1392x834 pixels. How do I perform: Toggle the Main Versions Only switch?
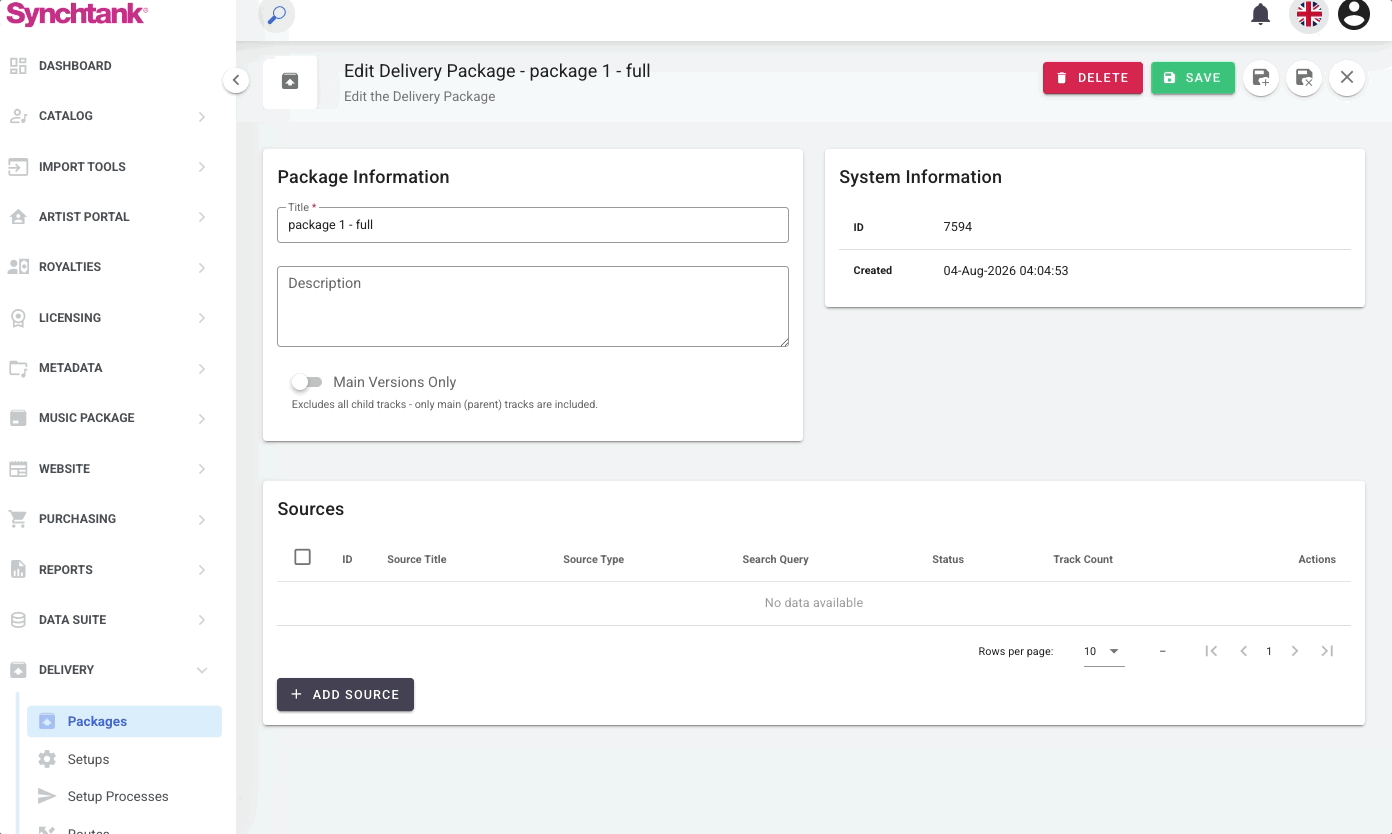pos(306,382)
